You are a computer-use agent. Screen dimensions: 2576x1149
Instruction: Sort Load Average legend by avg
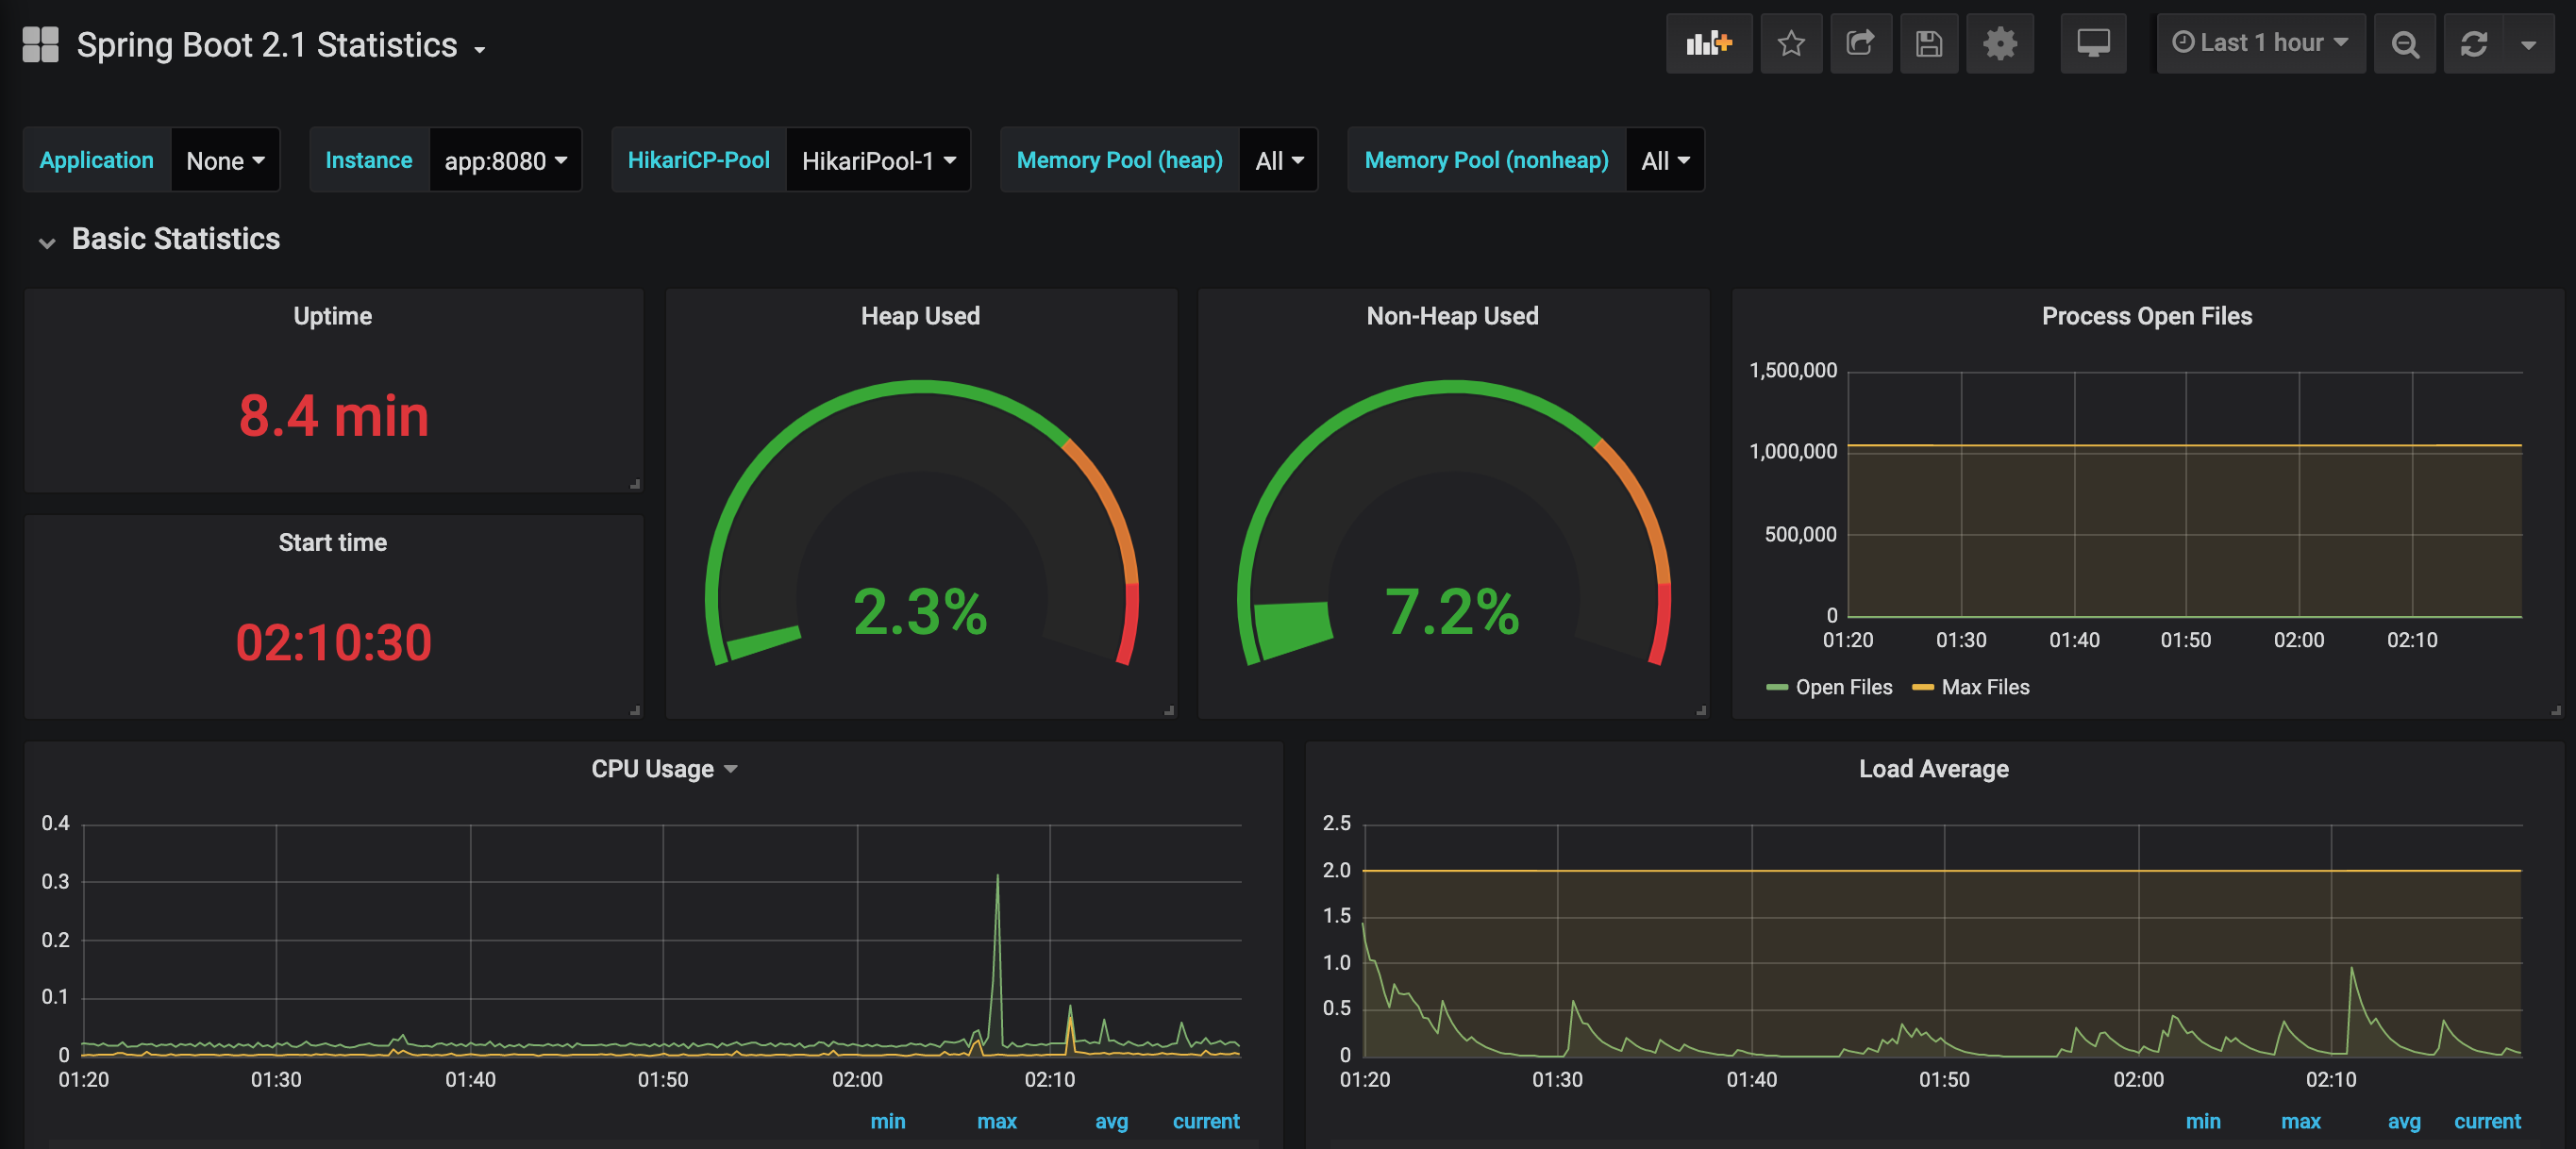coord(2404,1121)
